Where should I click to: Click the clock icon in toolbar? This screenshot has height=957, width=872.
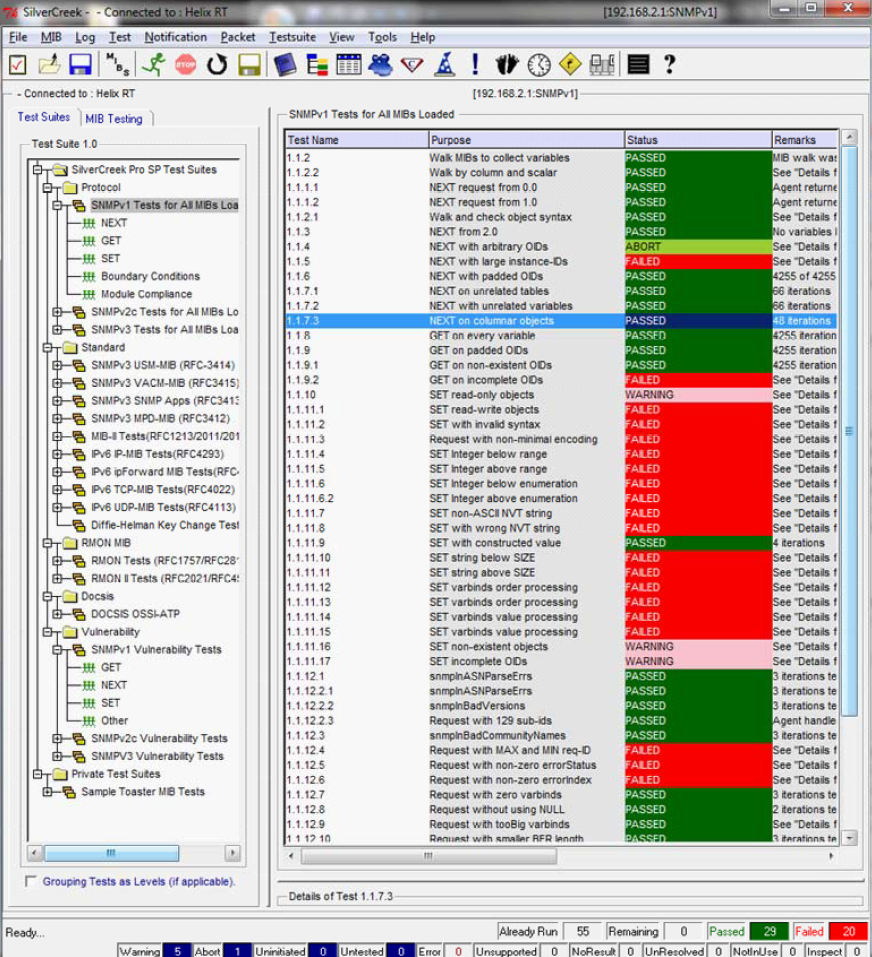point(539,65)
